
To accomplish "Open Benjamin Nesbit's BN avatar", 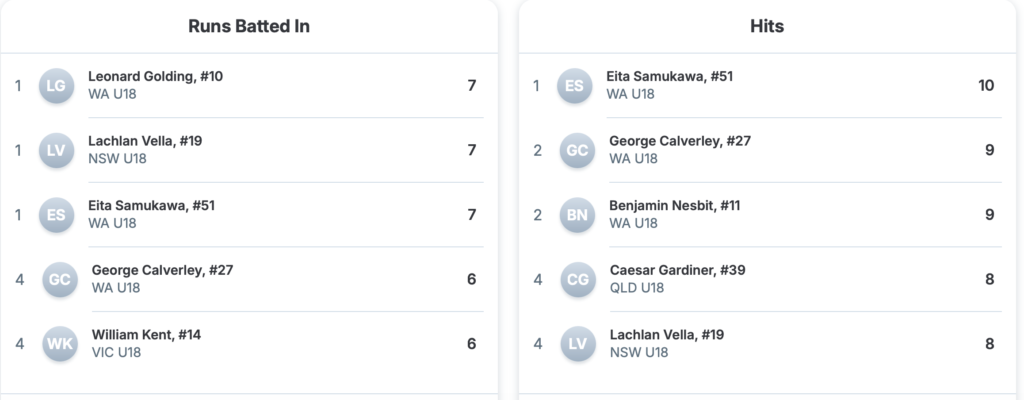I will 577,215.
